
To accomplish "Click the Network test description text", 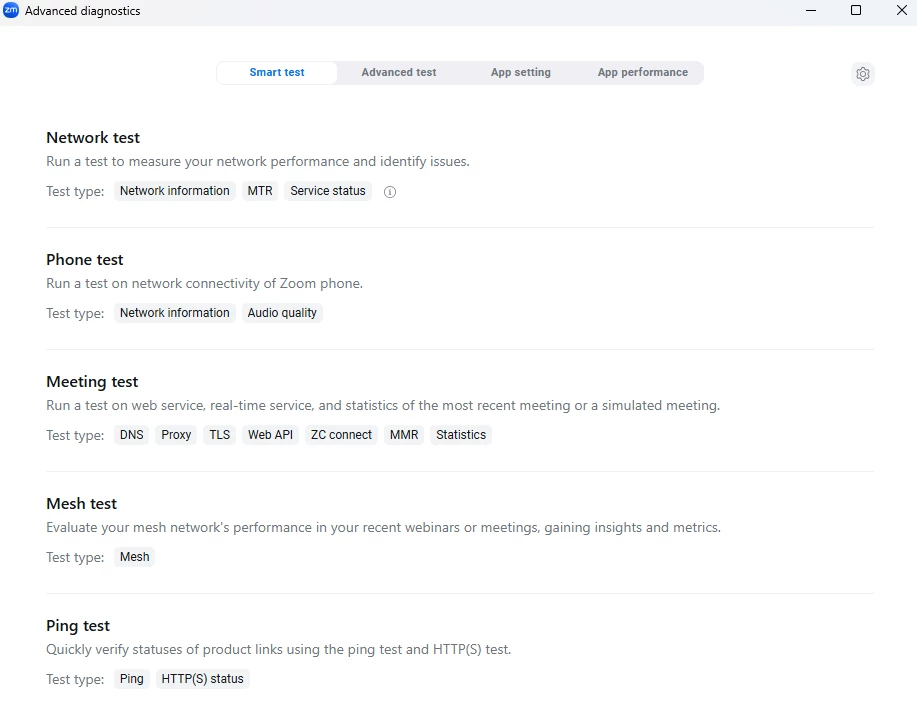I will [258, 161].
